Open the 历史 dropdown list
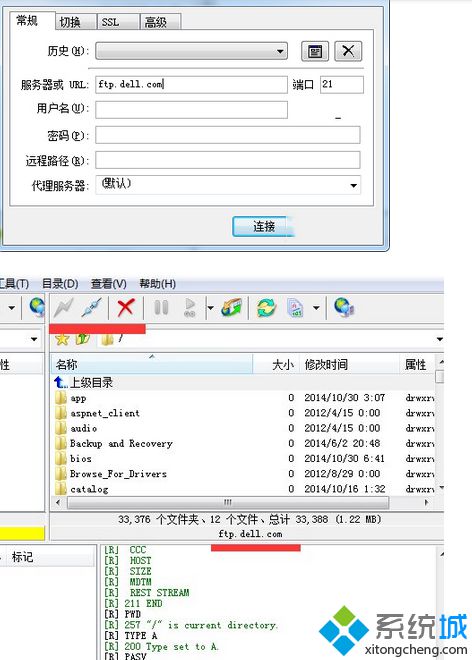 coord(192,51)
